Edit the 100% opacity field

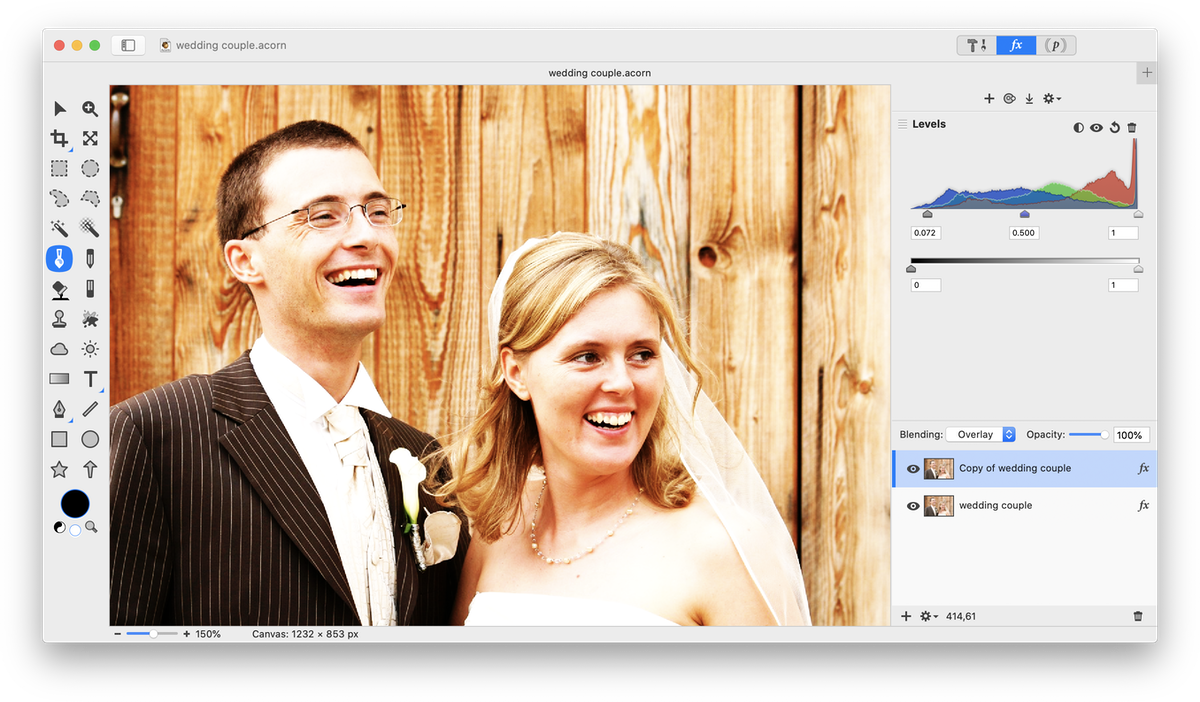point(1132,435)
